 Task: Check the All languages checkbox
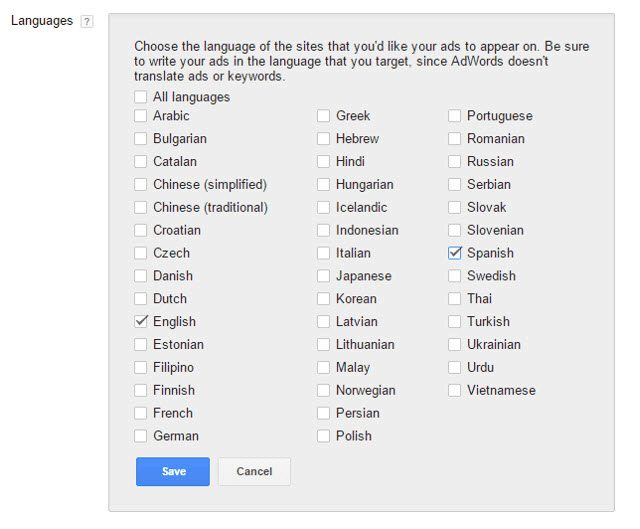(140, 97)
